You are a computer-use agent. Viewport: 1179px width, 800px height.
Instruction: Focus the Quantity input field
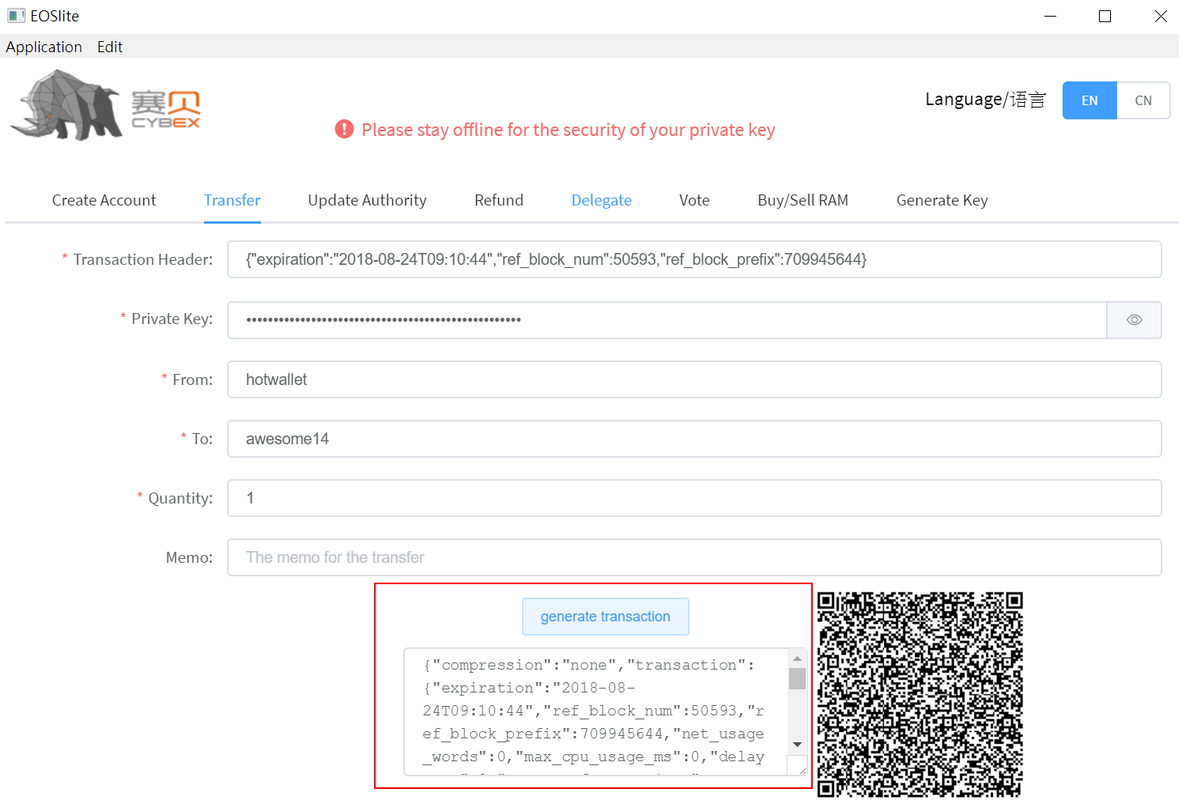(x=694, y=498)
